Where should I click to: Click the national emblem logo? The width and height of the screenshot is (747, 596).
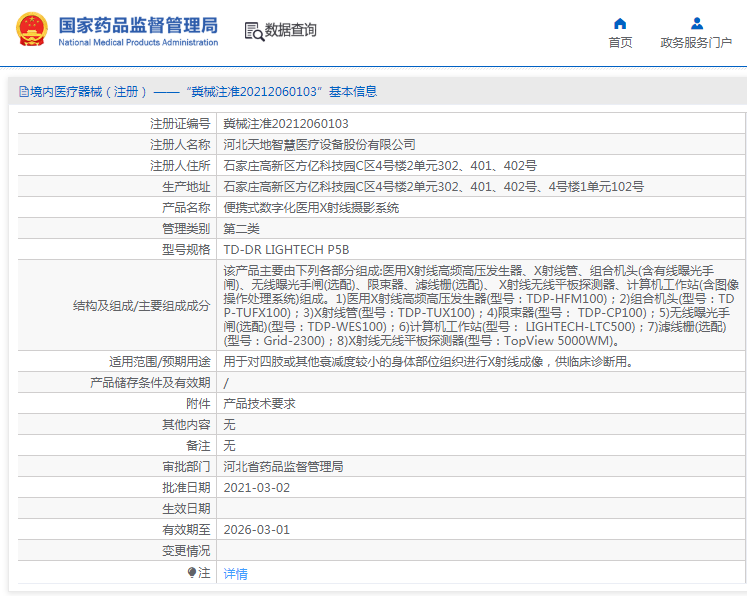coord(32,30)
